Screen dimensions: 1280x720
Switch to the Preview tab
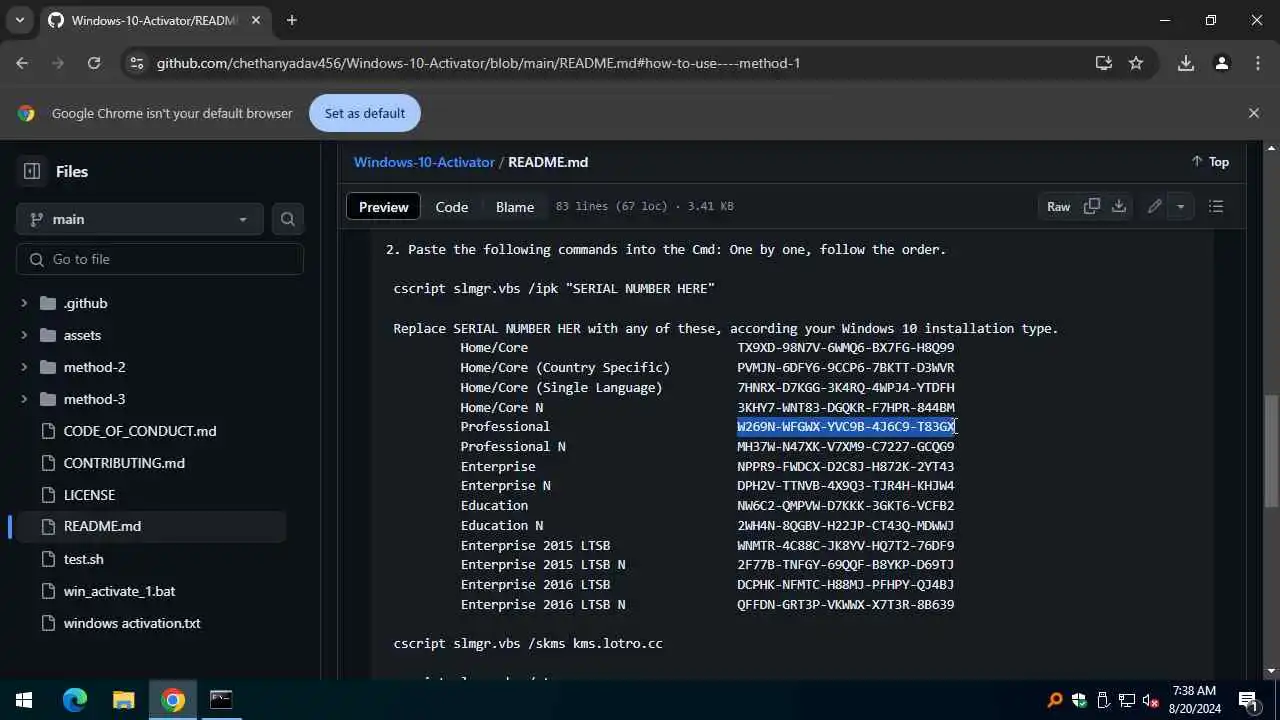pyautogui.click(x=384, y=207)
